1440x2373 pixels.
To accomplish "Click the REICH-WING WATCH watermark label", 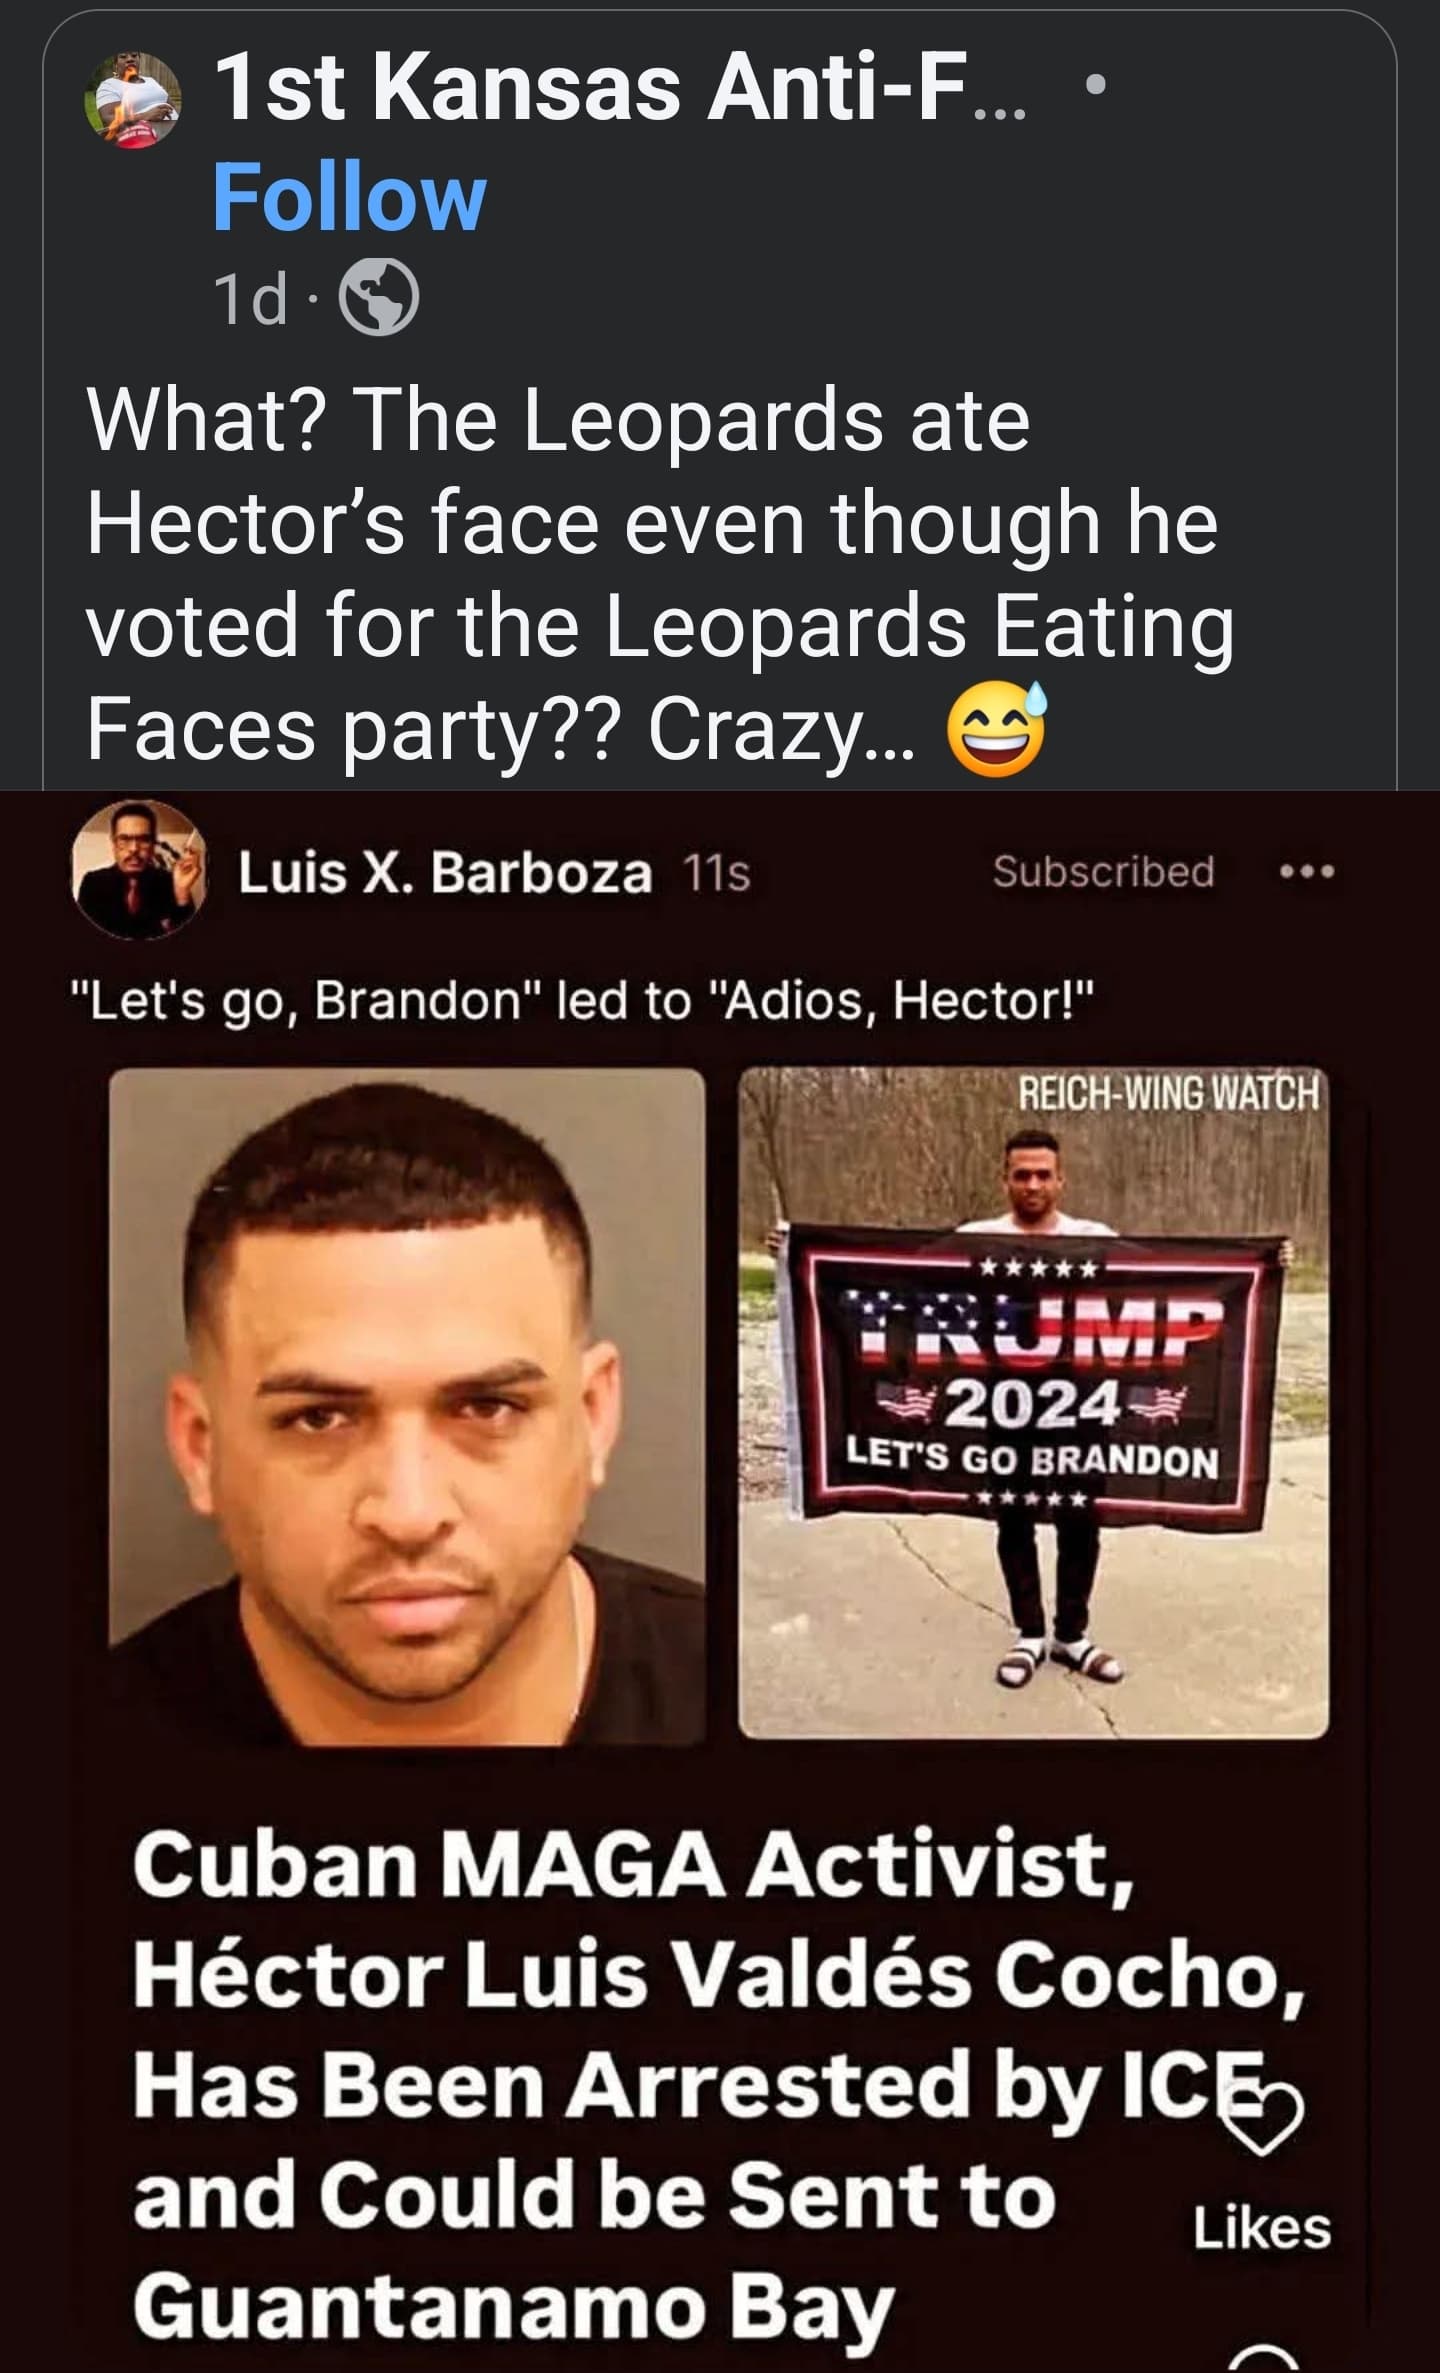I will pos(1168,1093).
